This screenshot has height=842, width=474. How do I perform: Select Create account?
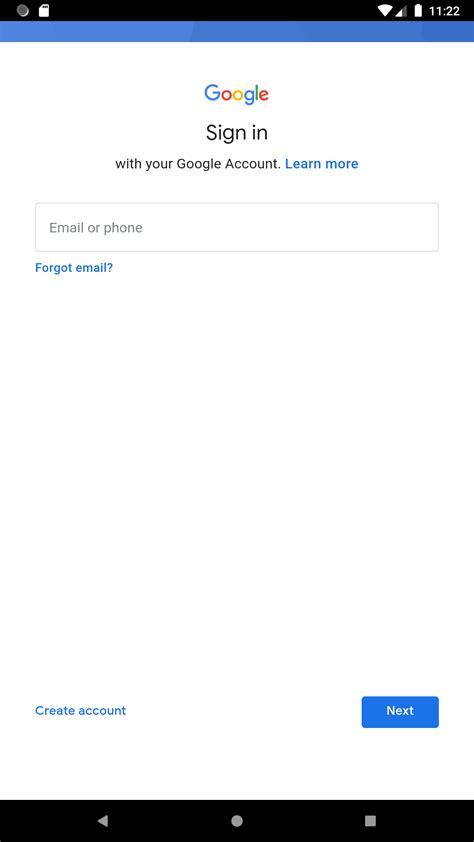click(x=81, y=710)
